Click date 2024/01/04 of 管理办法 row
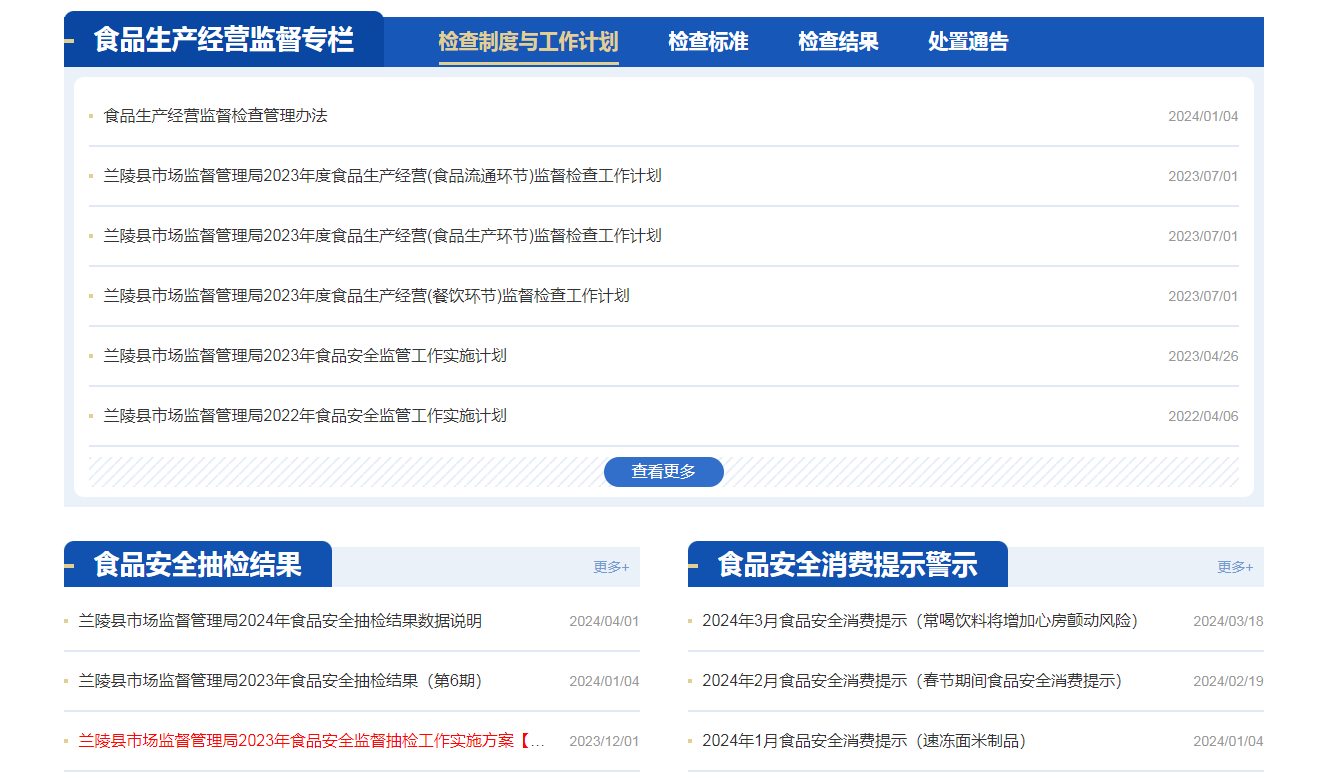Screen dimensions: 1342x778 [x=1203, y=116]
